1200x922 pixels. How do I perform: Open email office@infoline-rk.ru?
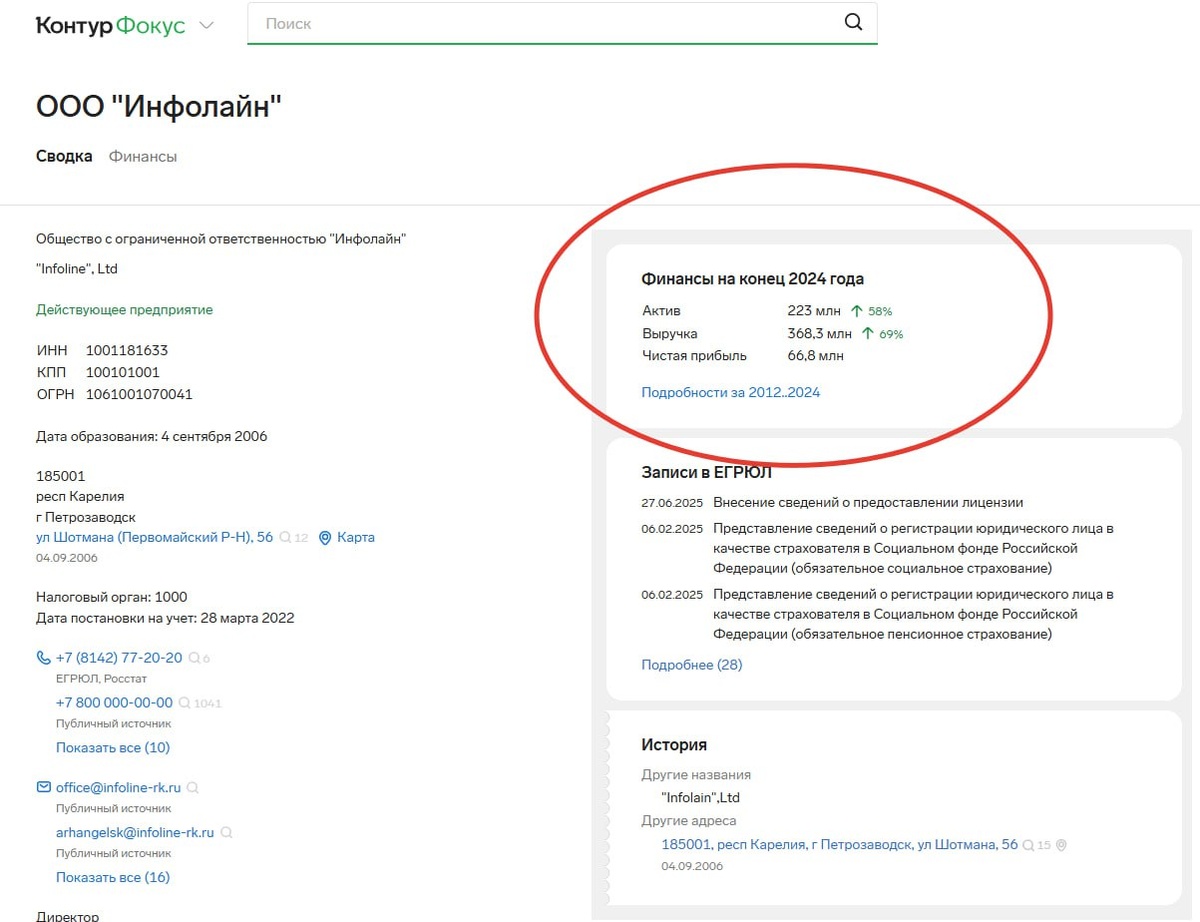tap(119, 787)
